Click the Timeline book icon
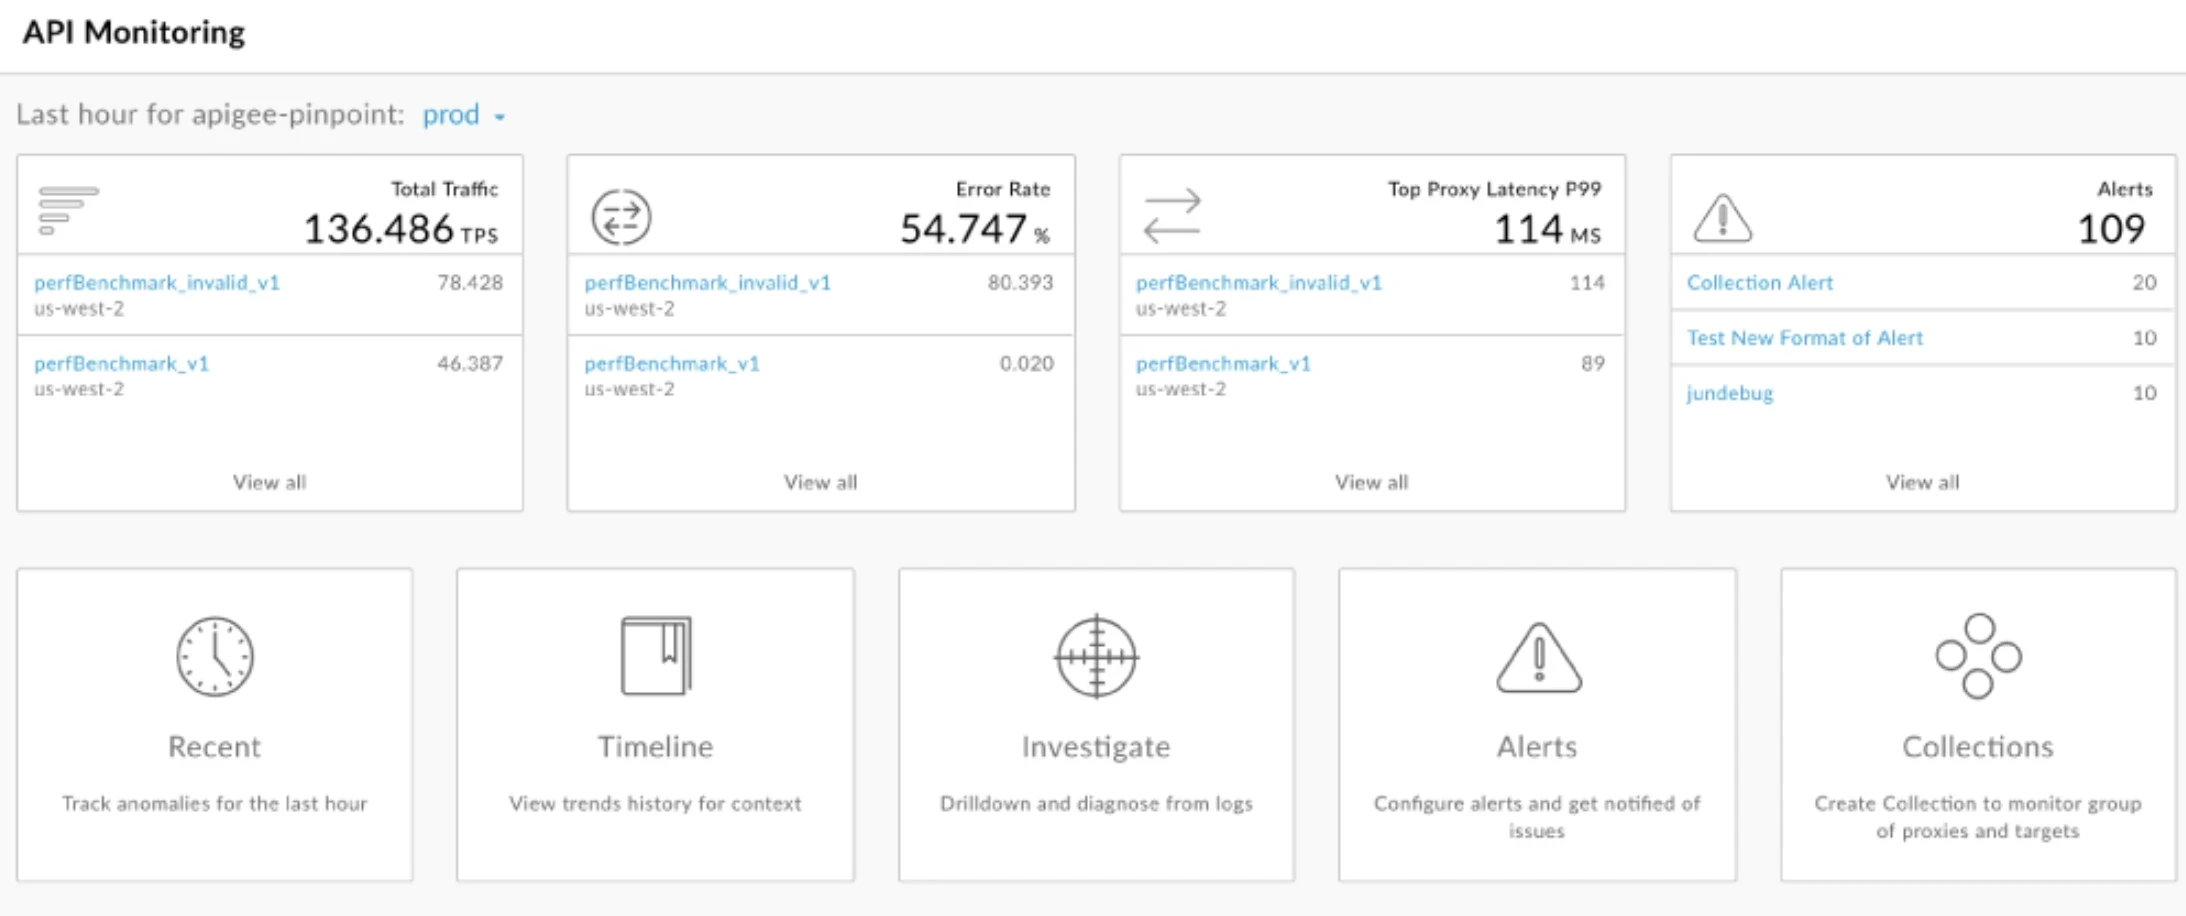 click(656, 656)
